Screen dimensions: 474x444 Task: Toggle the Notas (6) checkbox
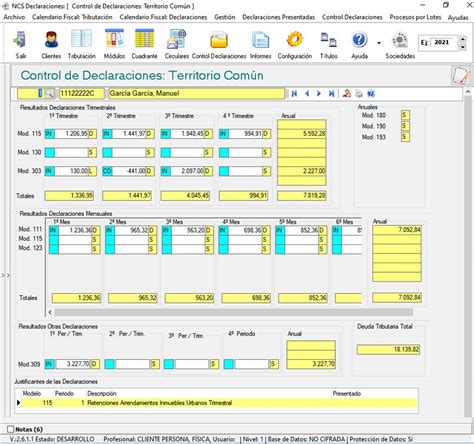[11, 429]
